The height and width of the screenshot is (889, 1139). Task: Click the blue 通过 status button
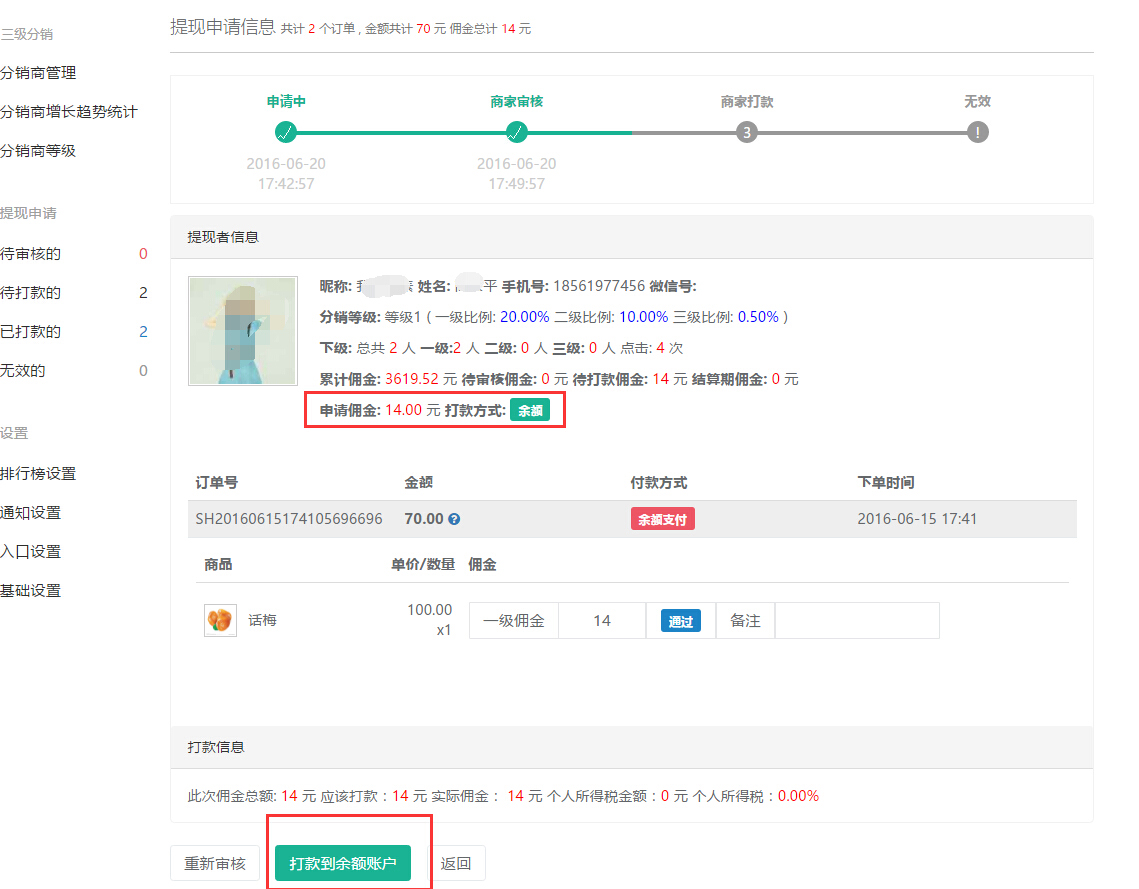coord(681,621)
